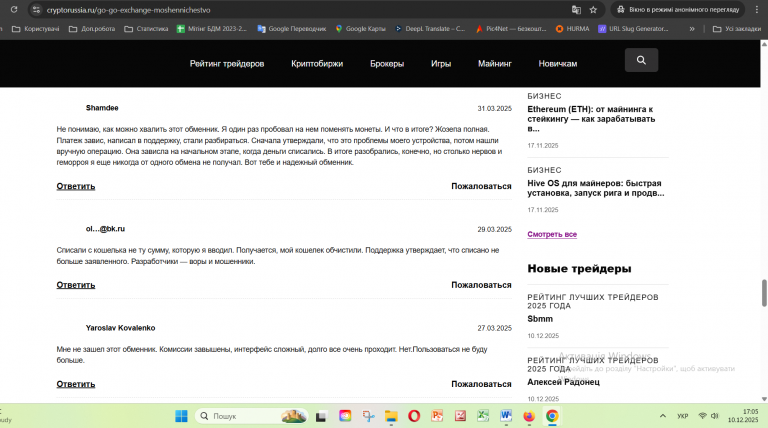Viewport: 768px width, 428px height.
Task: Click the Yaroslav Kovalenko username
Action: (x=120, y=328)
